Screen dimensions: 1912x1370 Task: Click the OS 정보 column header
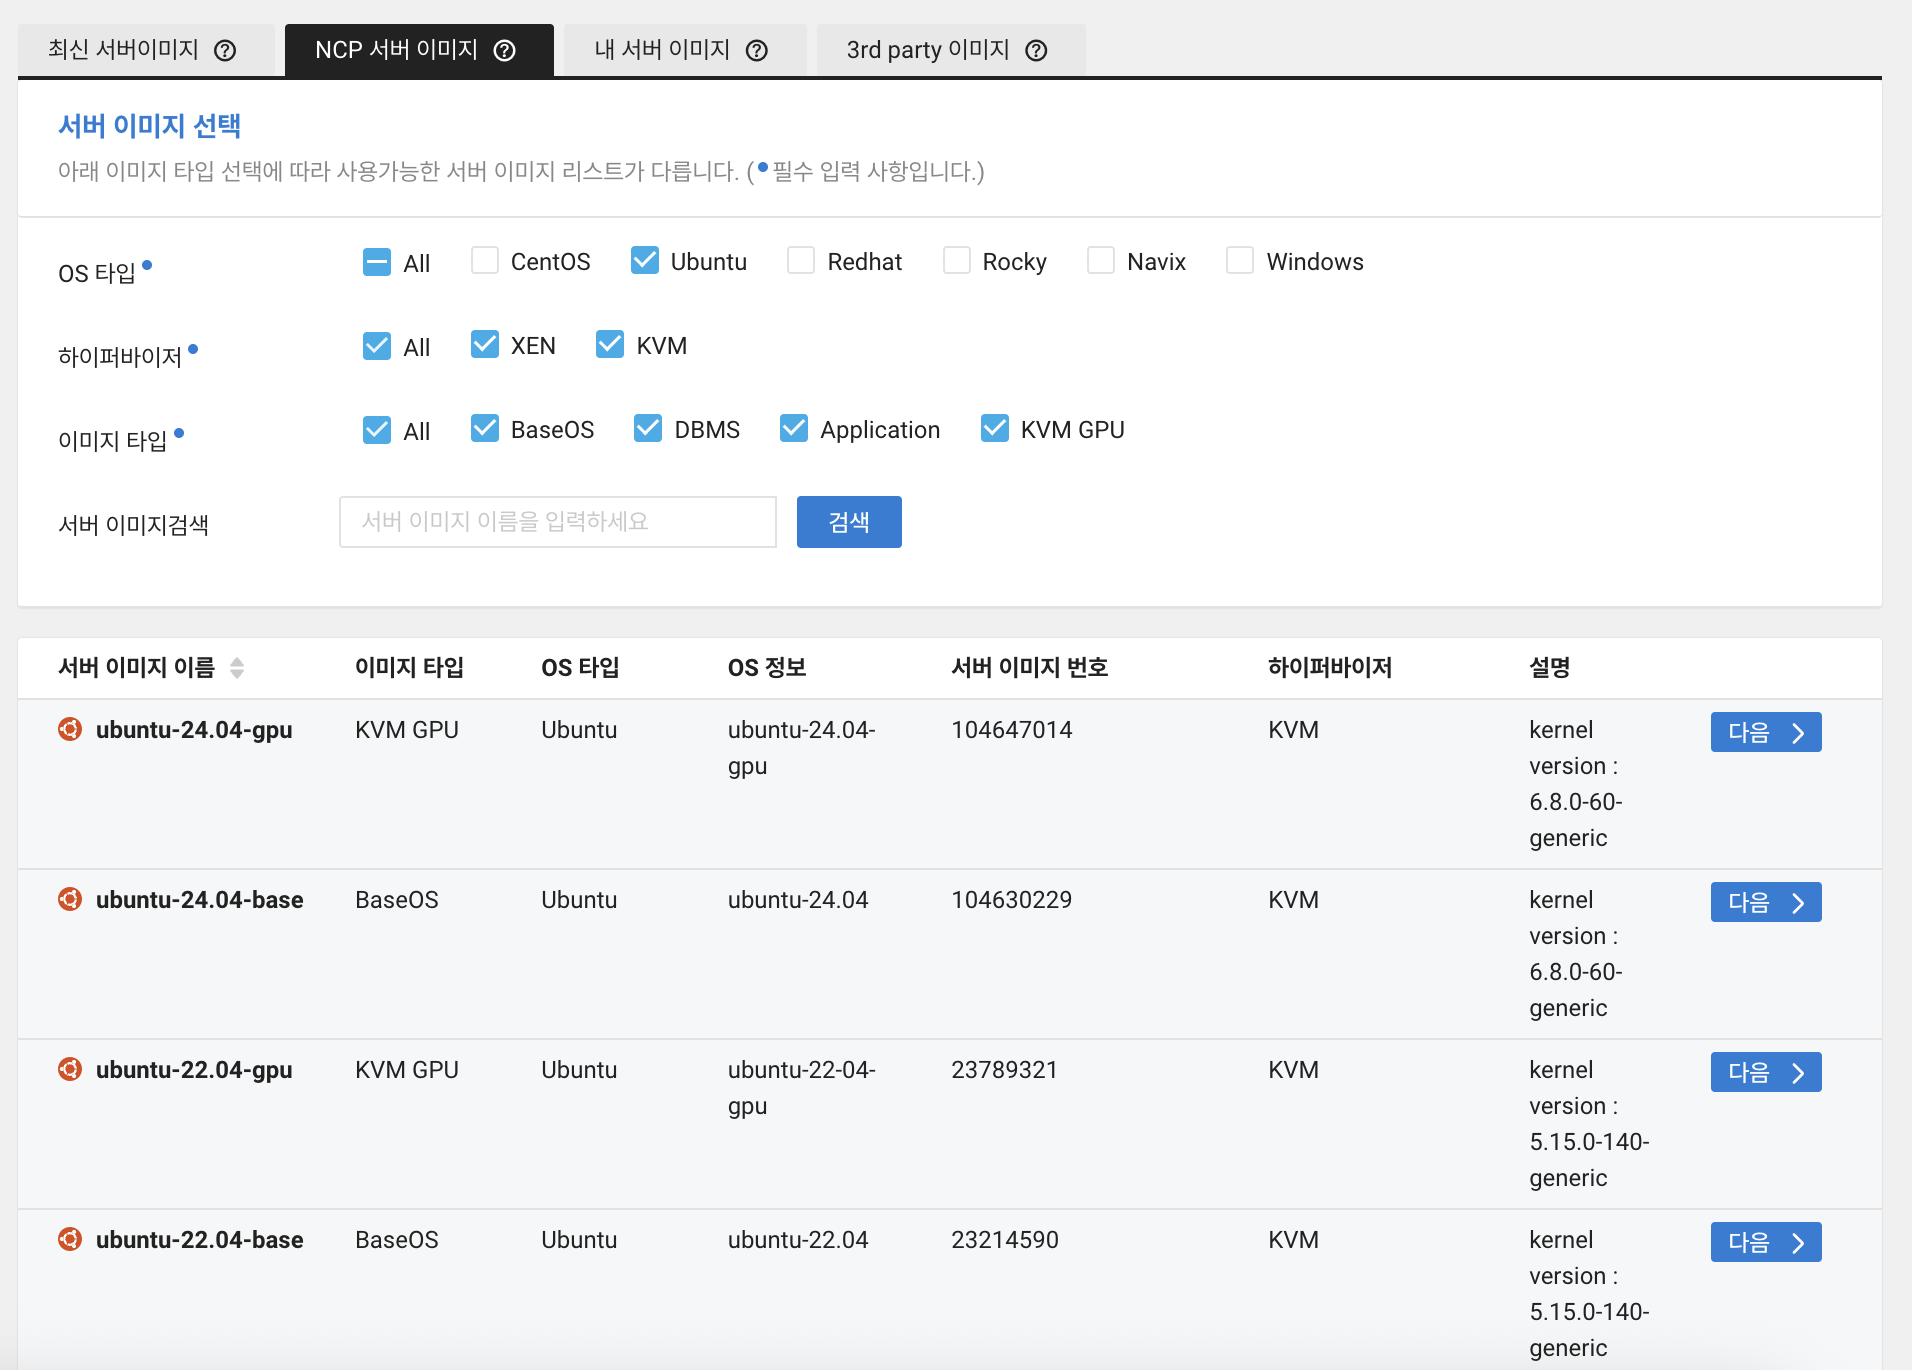[x=767, y=668]
